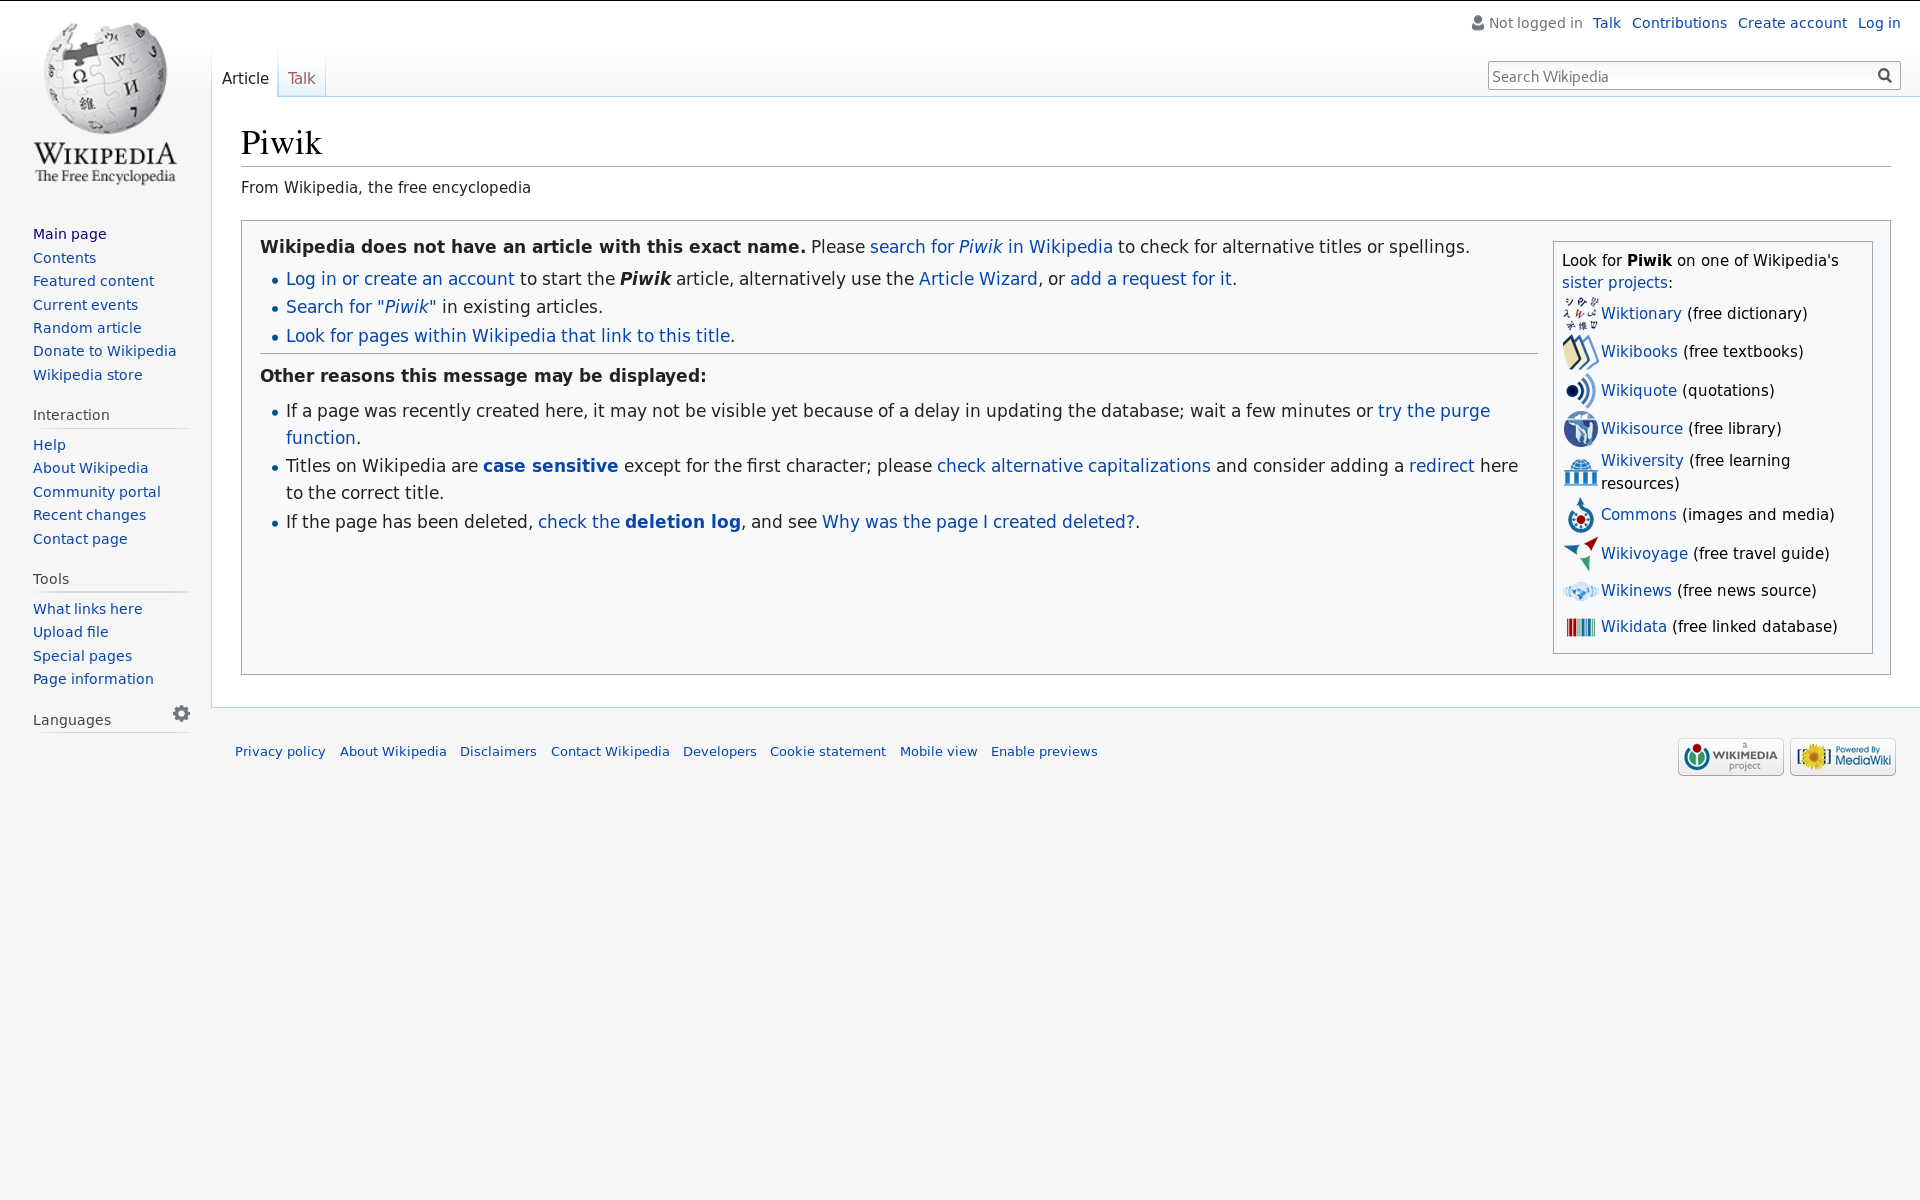The height and width of the screenshot is (1200, 1920).
Task: Open About Wikipedia in the sidebar
Action: pyautogui.click(x=90, y=468)
